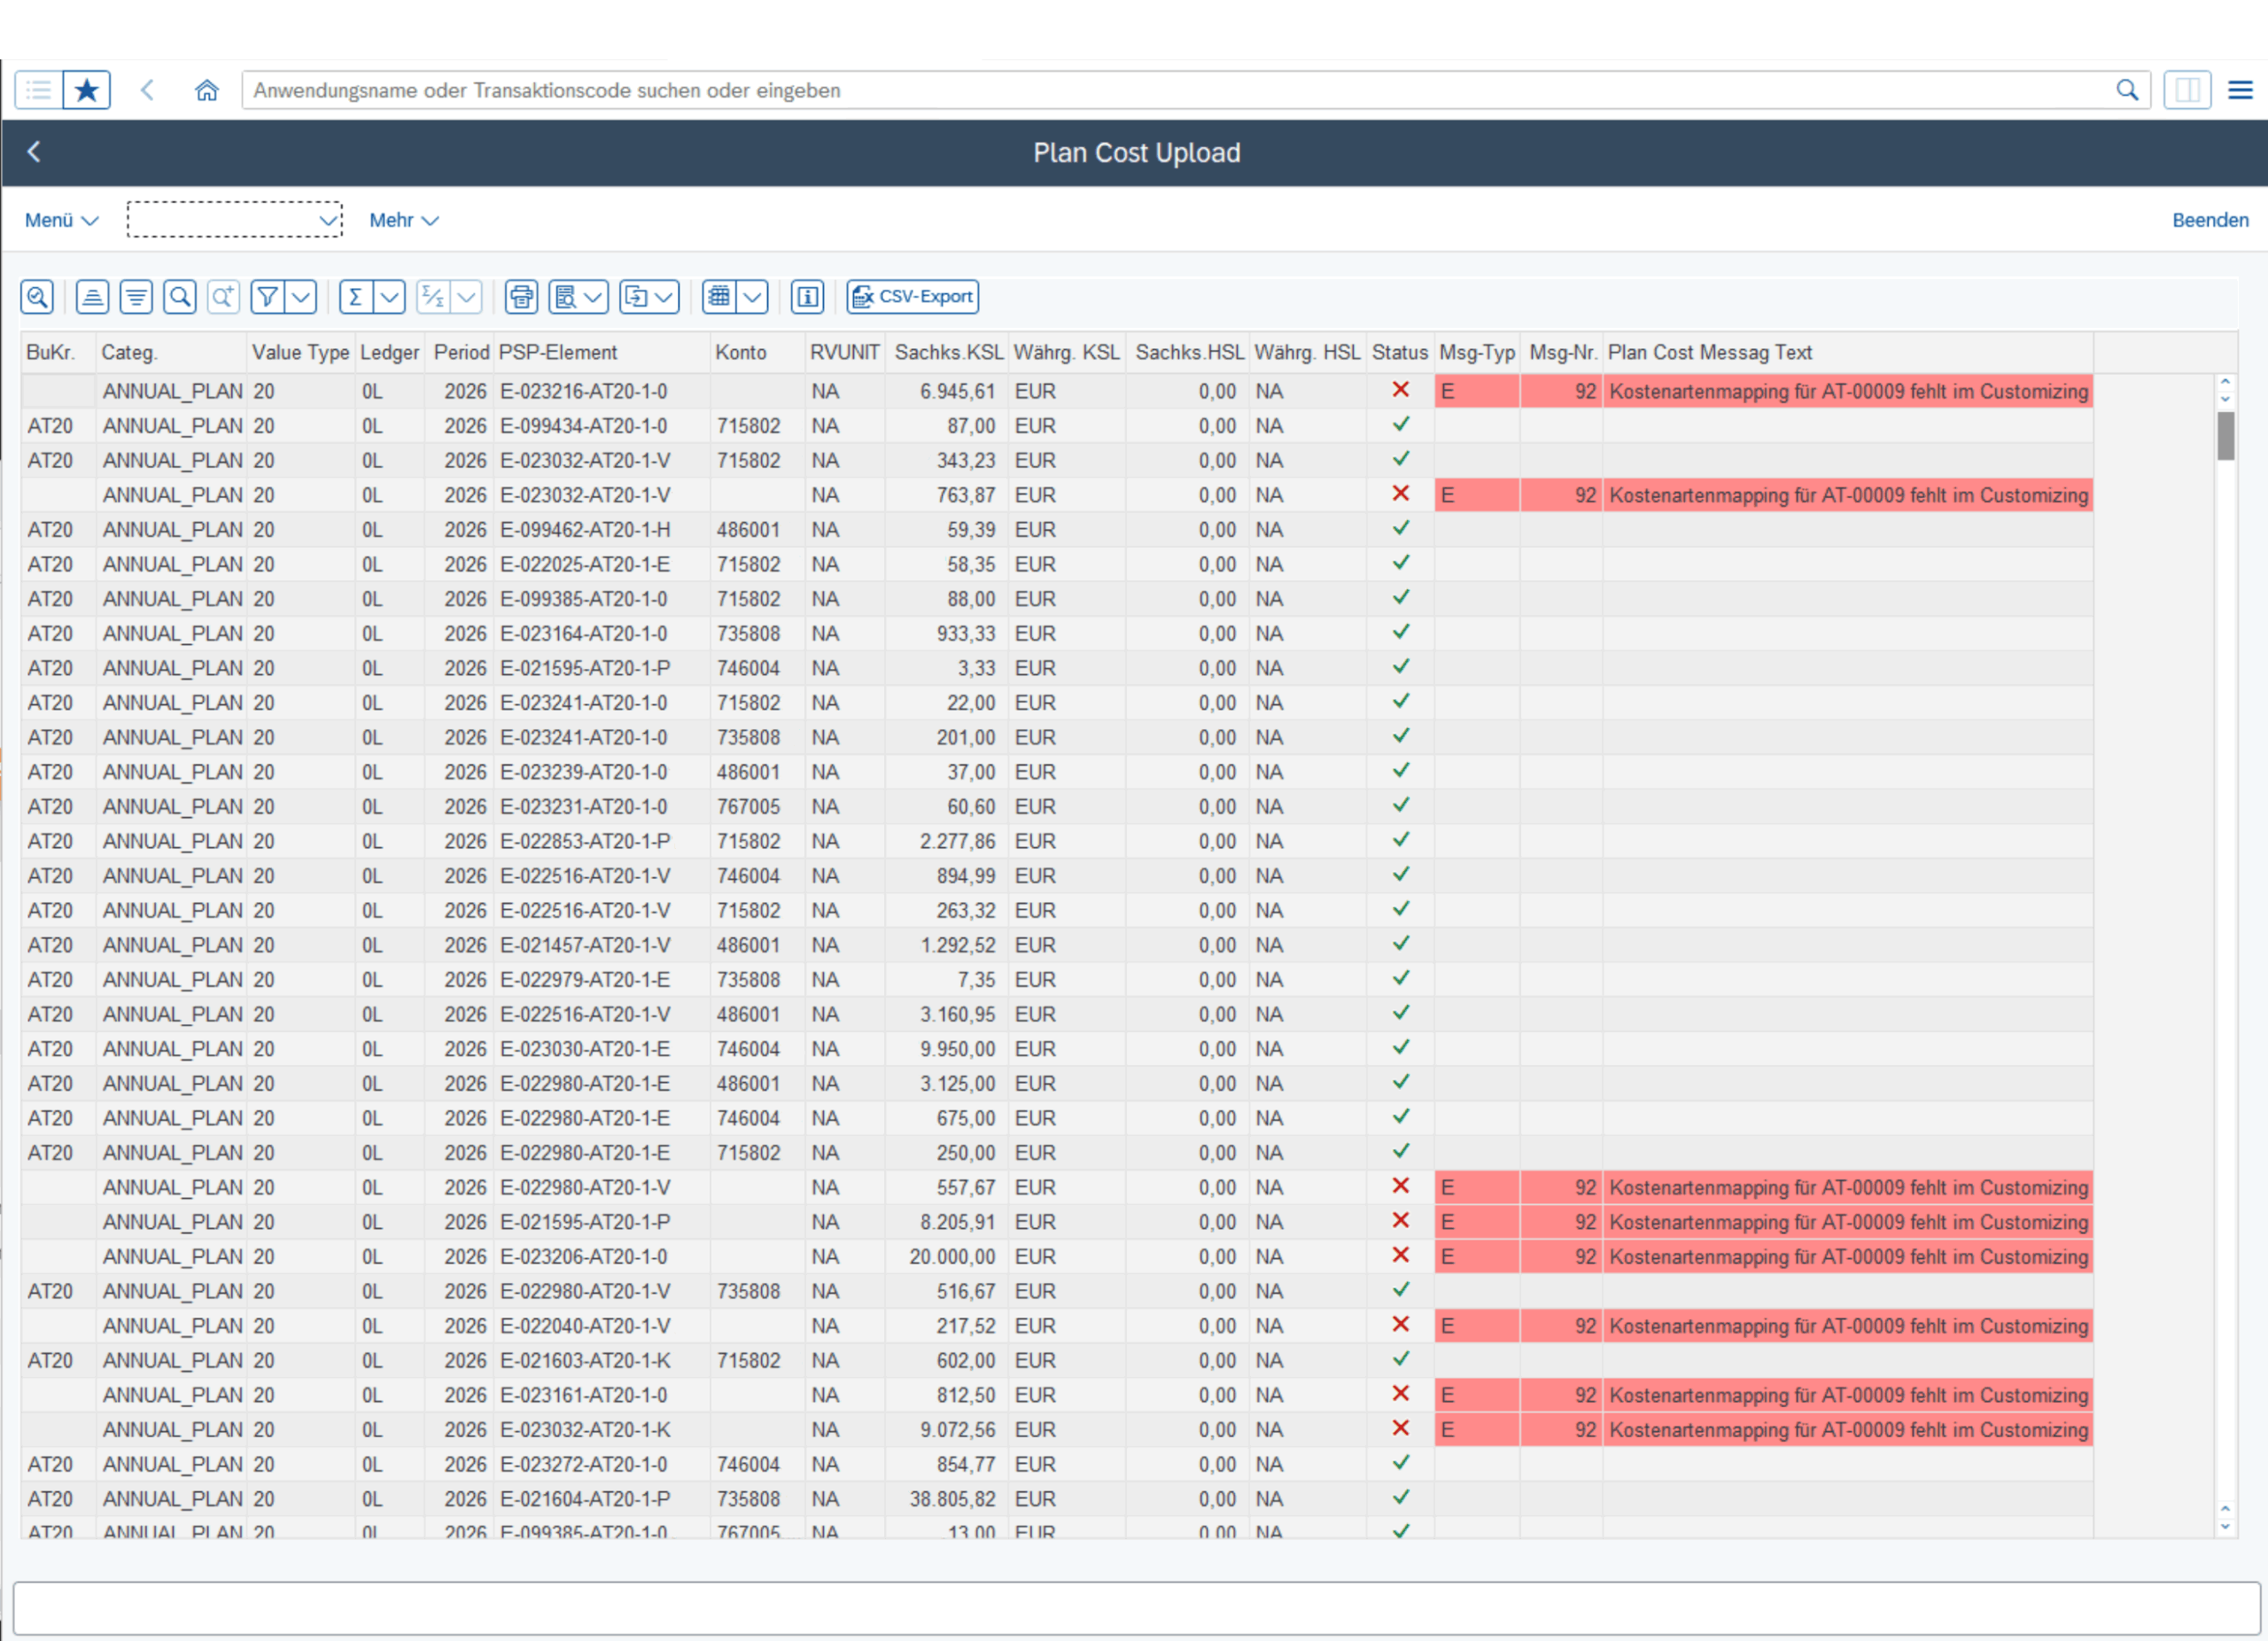
Task: Open the layout grid dropdown arrow
Action: (x=752, y=297)
